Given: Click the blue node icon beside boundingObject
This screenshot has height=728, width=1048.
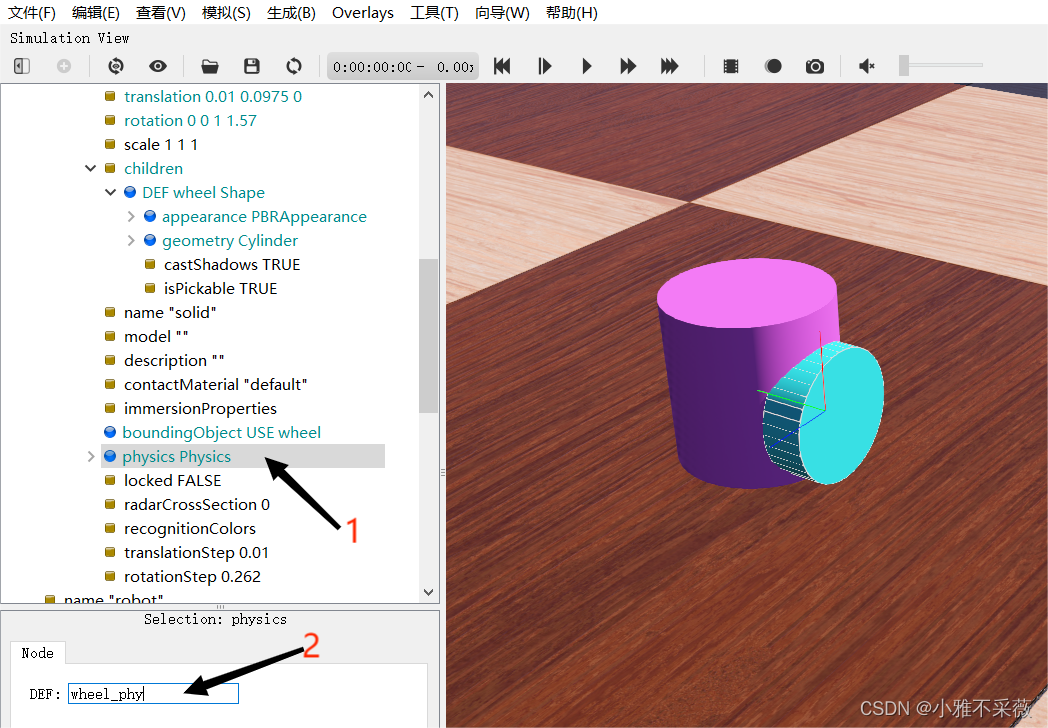Looking at the screenshot, I should point(110,433).
